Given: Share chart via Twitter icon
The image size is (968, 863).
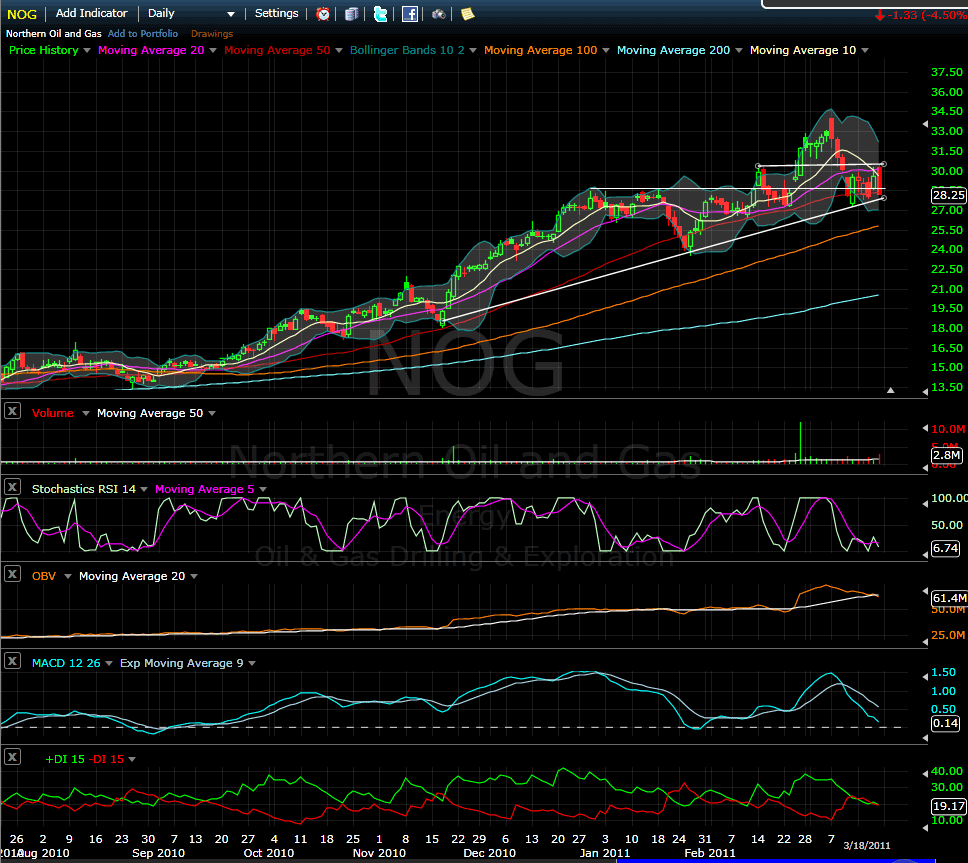Looking at the screenshot, I should click(x=380, y=14).
